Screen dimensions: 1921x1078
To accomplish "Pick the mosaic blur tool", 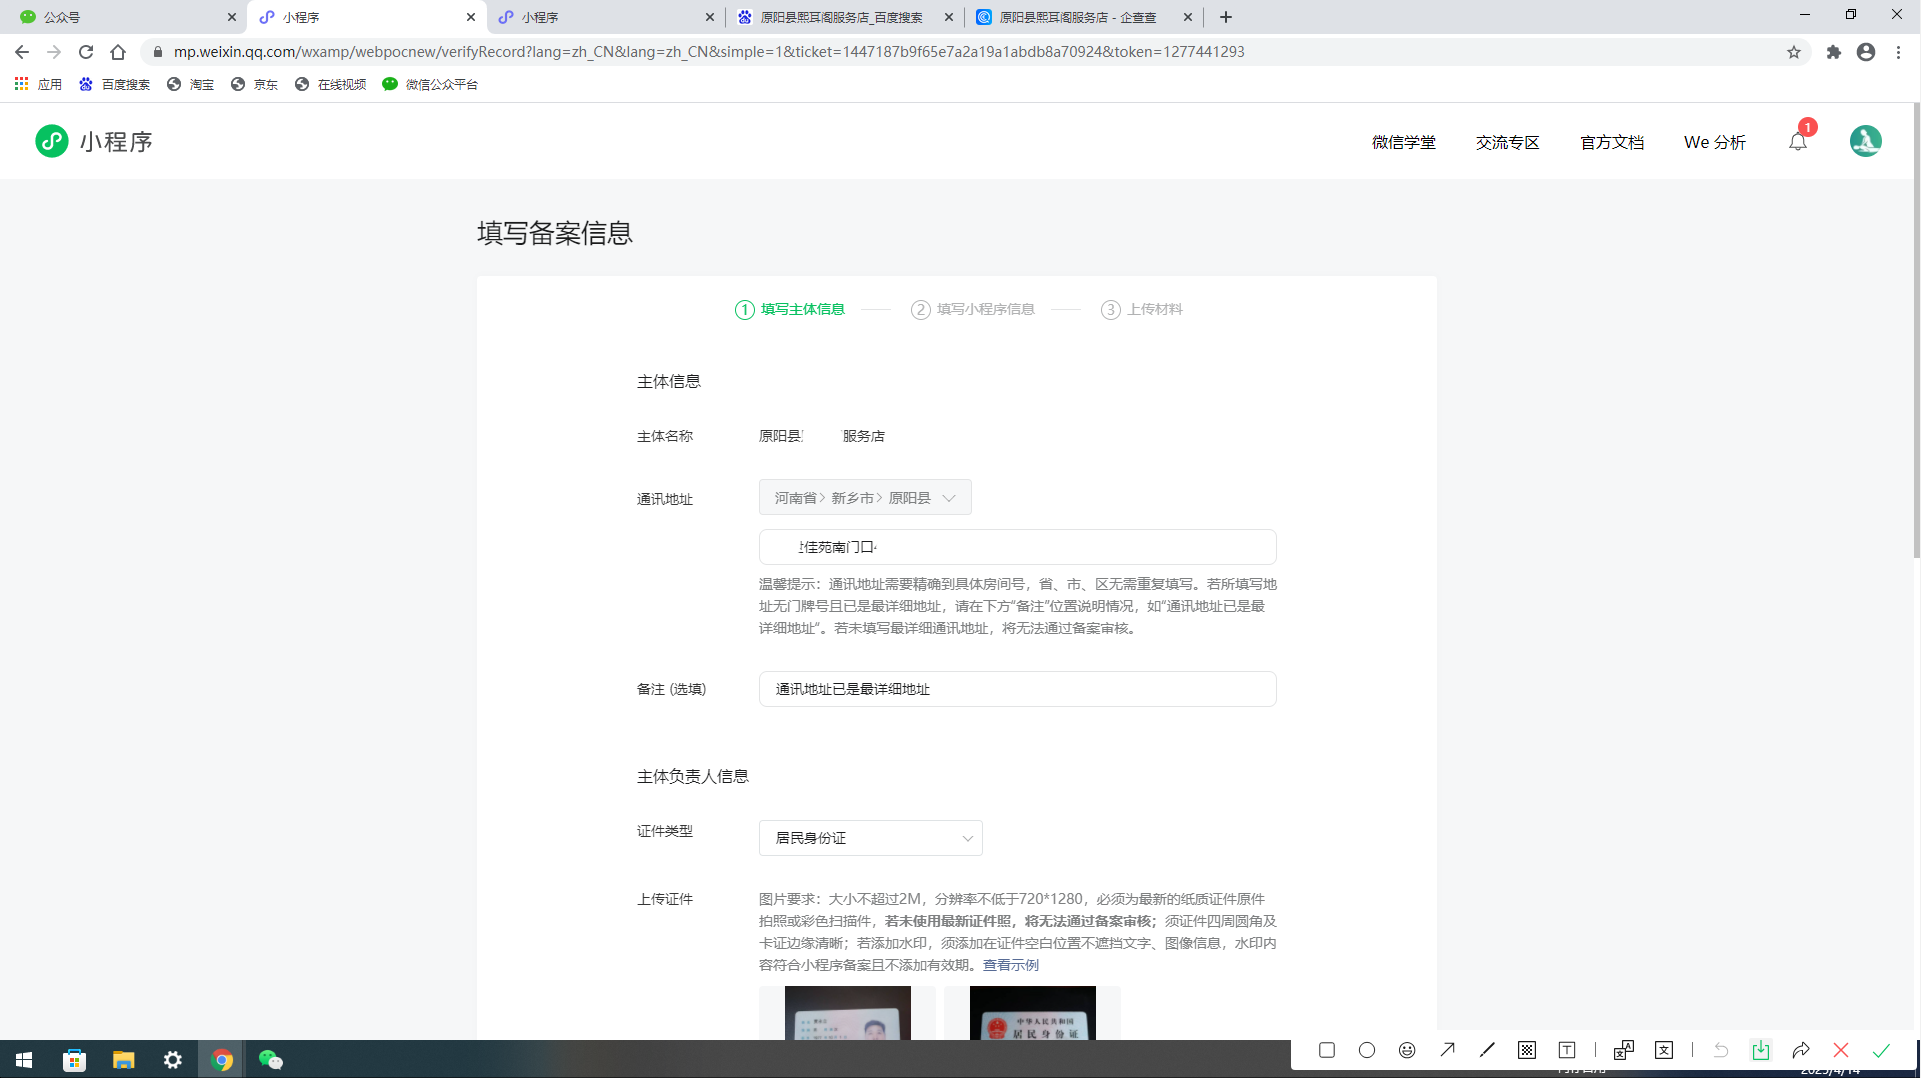I will coord(1527,1050).
